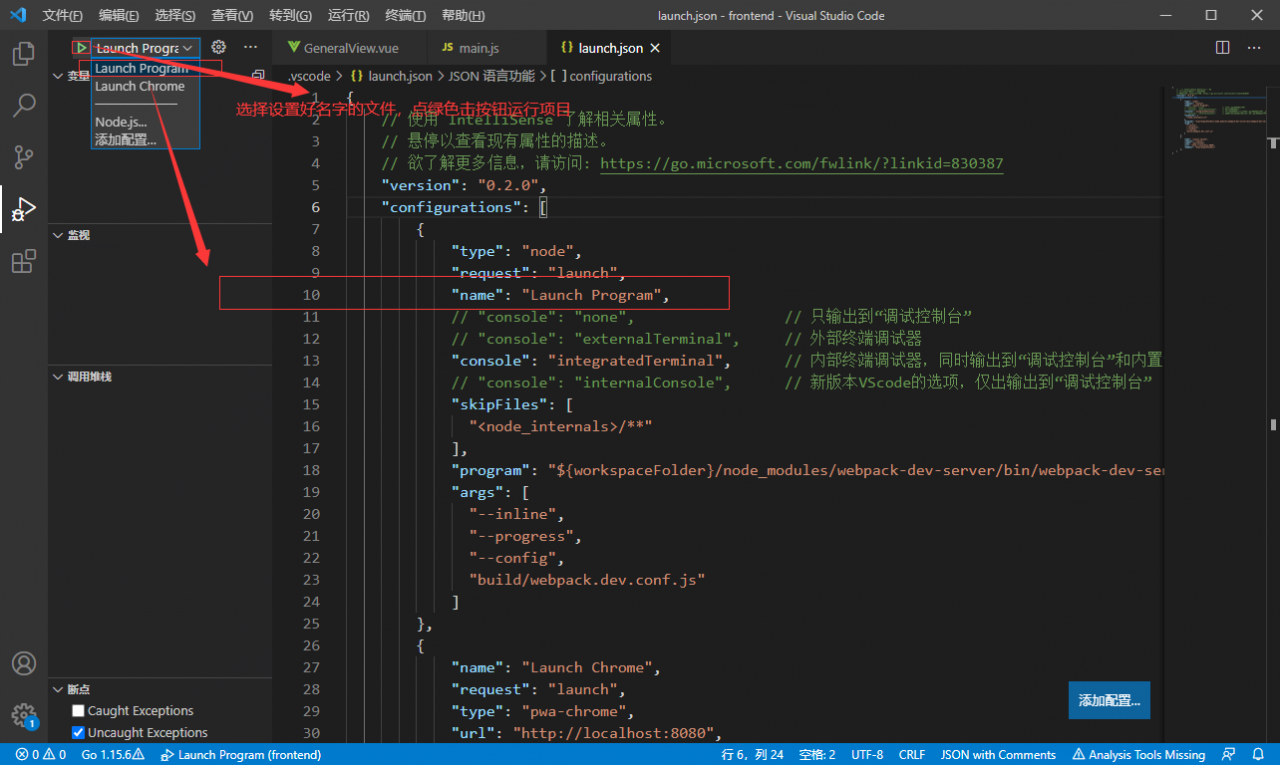The image size is (1280, 765).
Task: Click configurations in the breadcrumb
Action: pos(601,76)
